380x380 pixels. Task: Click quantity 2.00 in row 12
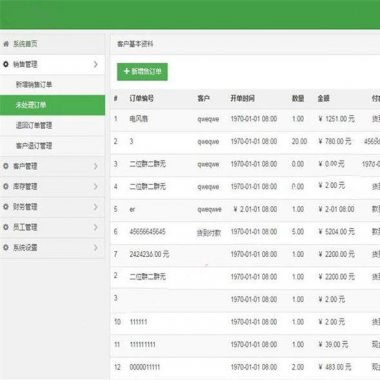point(298,367)
